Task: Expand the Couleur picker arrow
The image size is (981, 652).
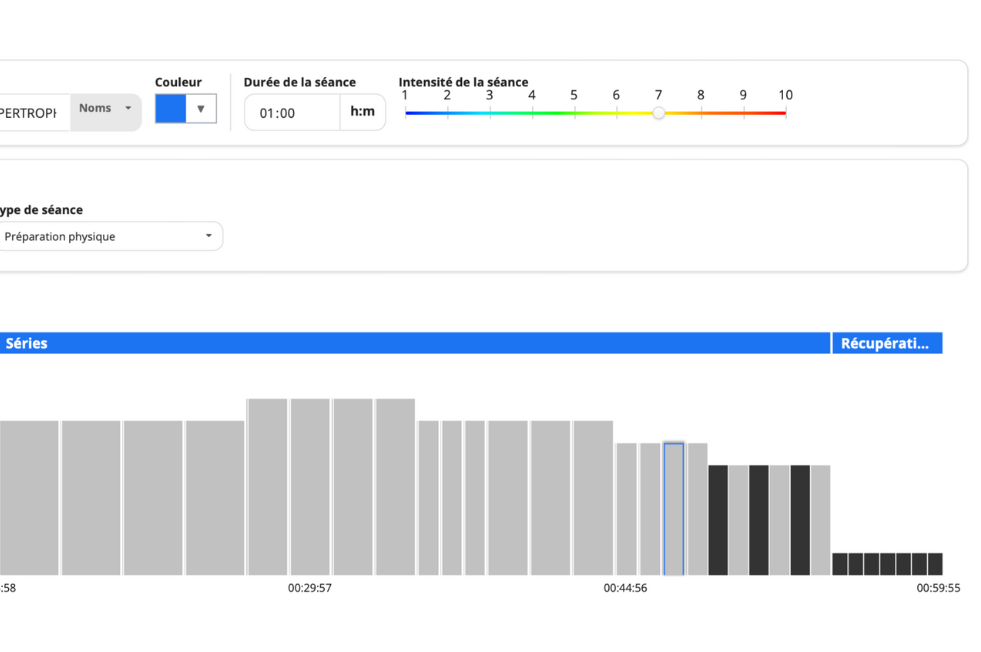Action: 201,109
